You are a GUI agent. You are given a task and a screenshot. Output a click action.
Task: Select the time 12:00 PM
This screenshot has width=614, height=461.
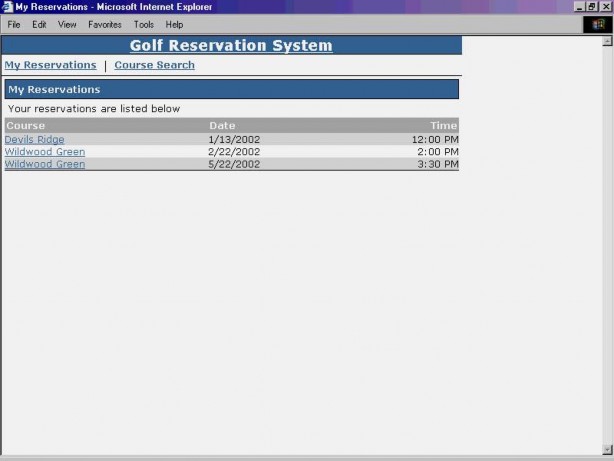click(x=435, y=139)
